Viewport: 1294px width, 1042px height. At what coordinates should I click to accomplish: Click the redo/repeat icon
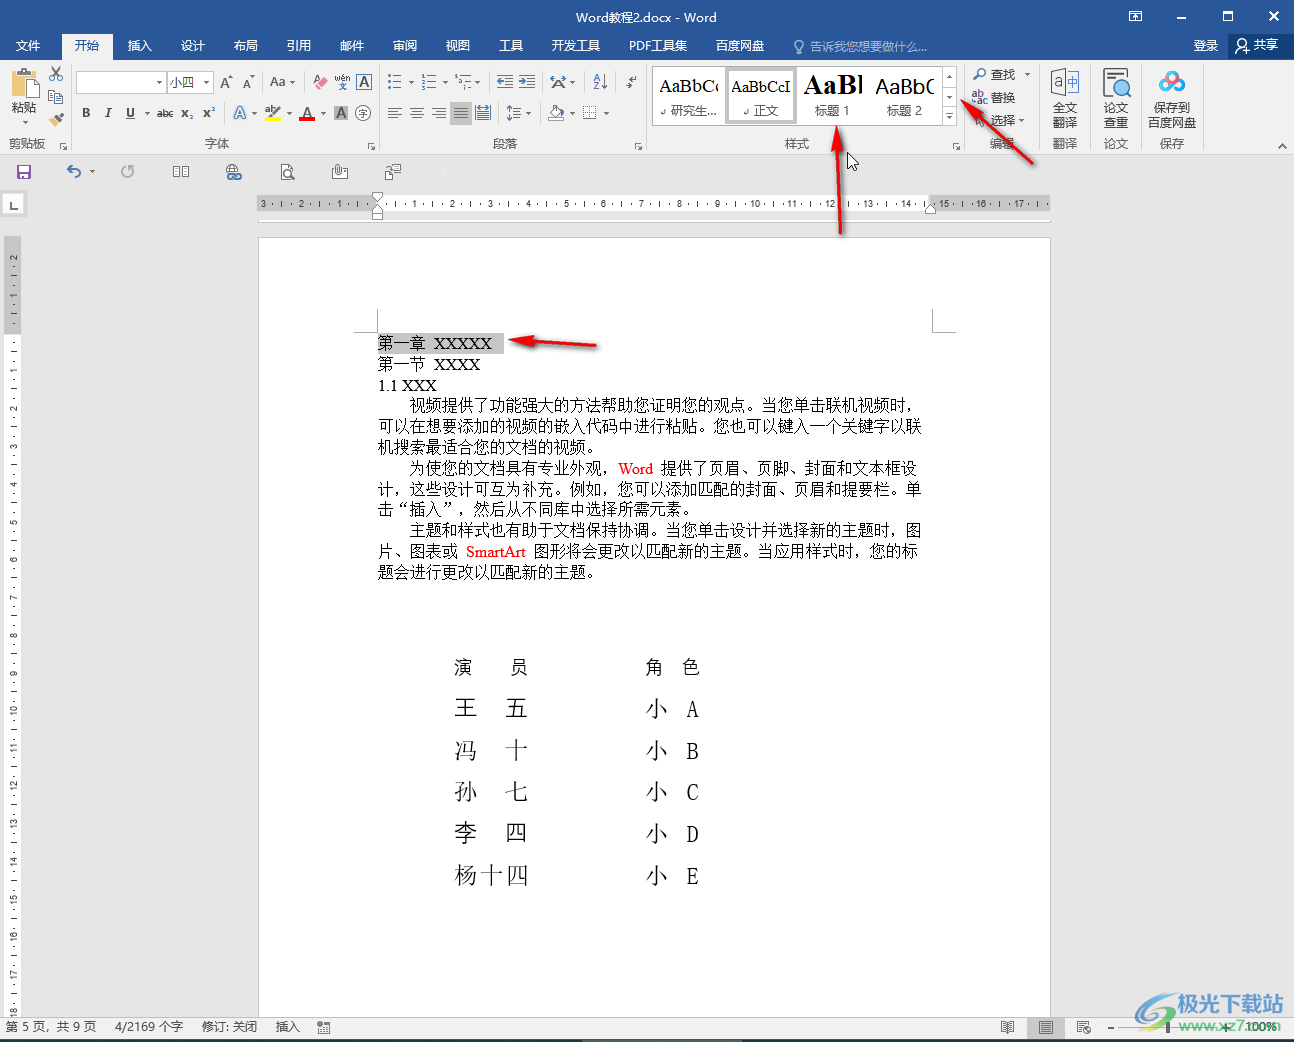[128, 172]
